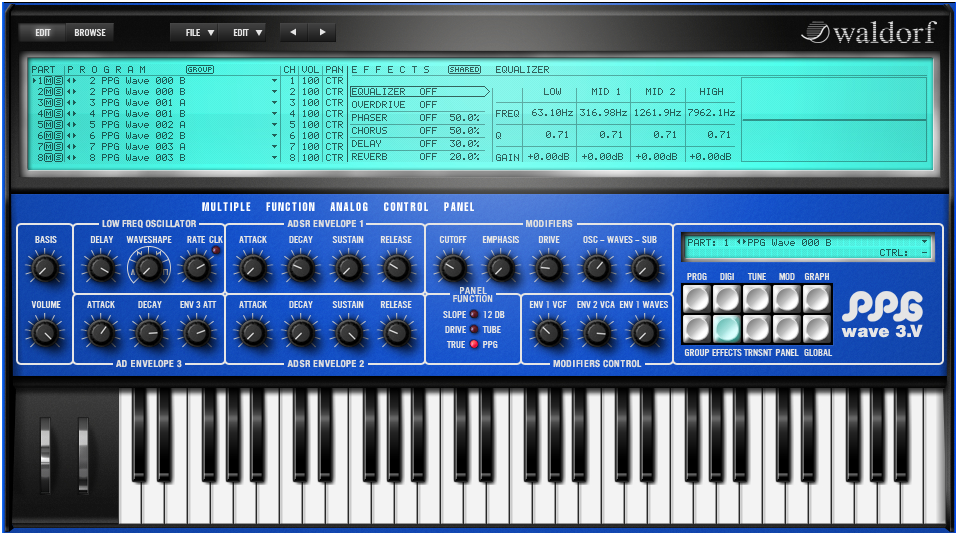Select the lit EFFECTS page button
The image size is (958, 535).
click(726, 329)
